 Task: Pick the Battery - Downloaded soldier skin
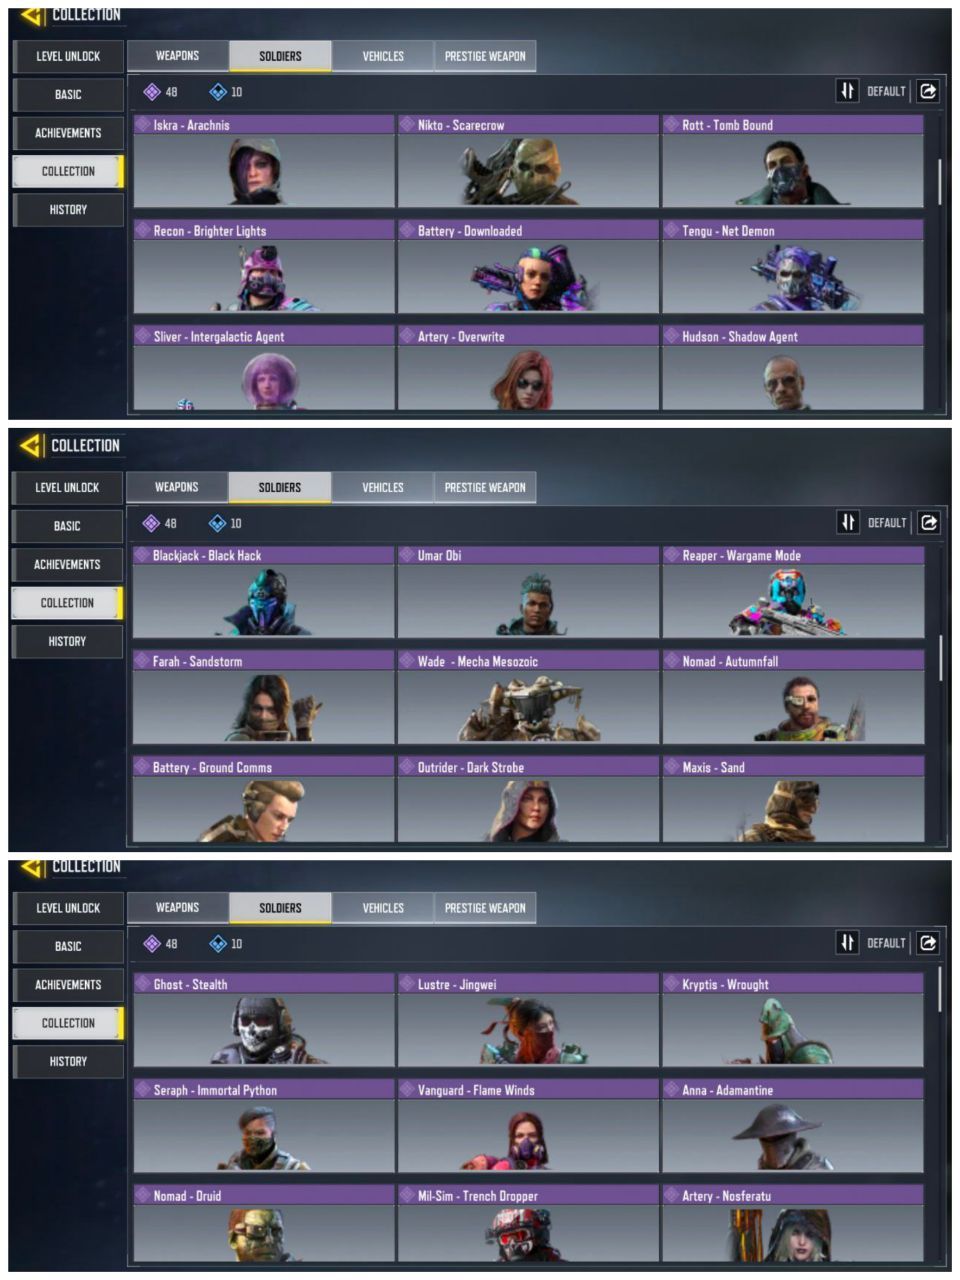pyautogui.click(x=528, y=267)
